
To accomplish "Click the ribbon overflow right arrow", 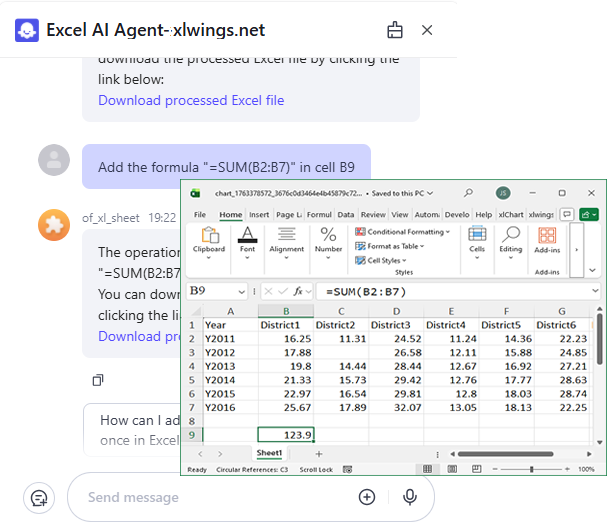I will pyautogui.click(x=576, y=250).
